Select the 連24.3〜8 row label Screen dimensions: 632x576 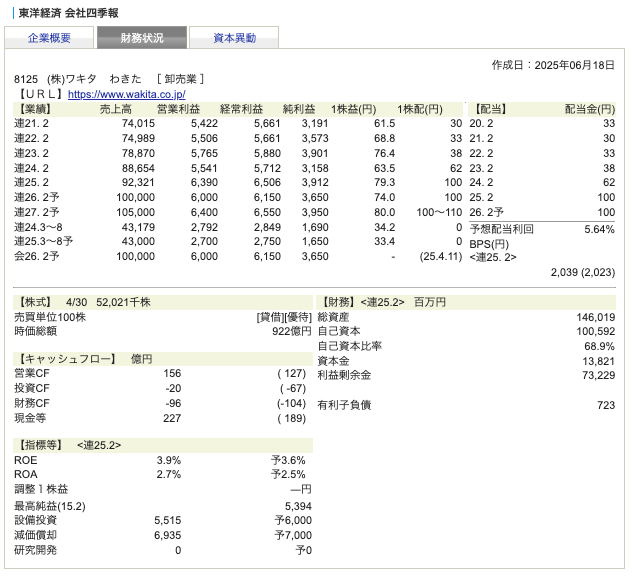tap(38, 227)
